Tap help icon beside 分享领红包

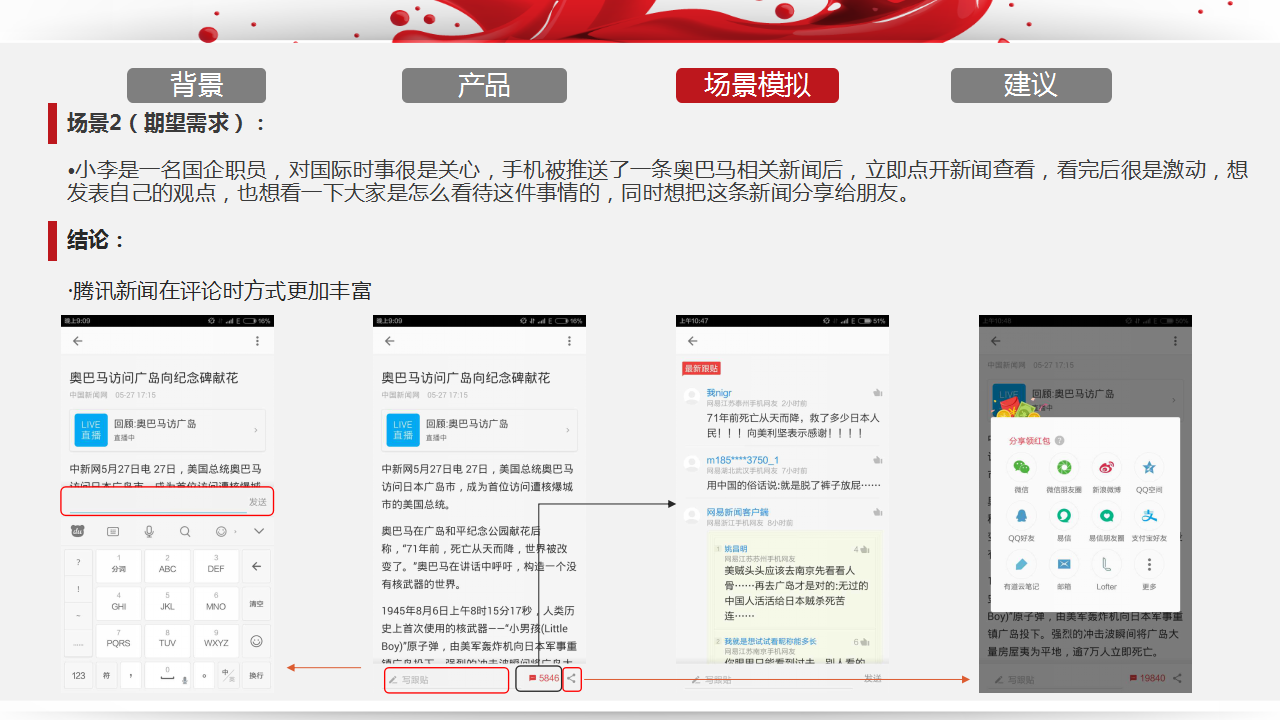coord(1059,440)
